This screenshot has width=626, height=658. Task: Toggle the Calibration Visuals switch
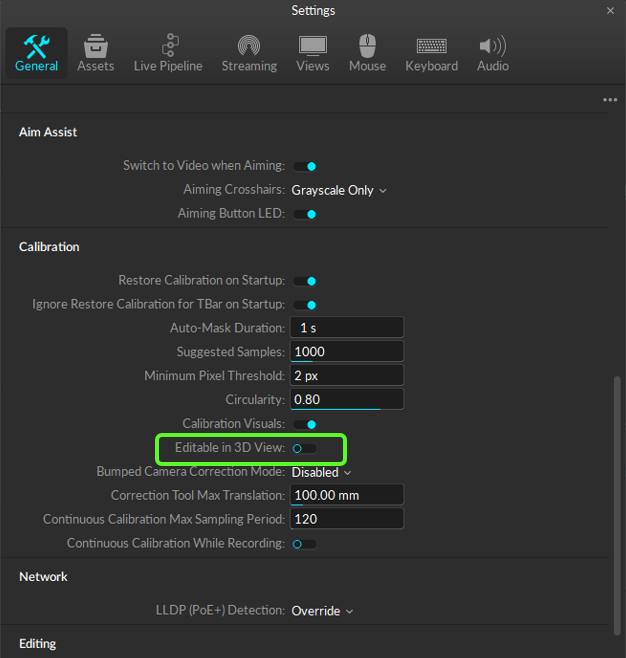305,425
